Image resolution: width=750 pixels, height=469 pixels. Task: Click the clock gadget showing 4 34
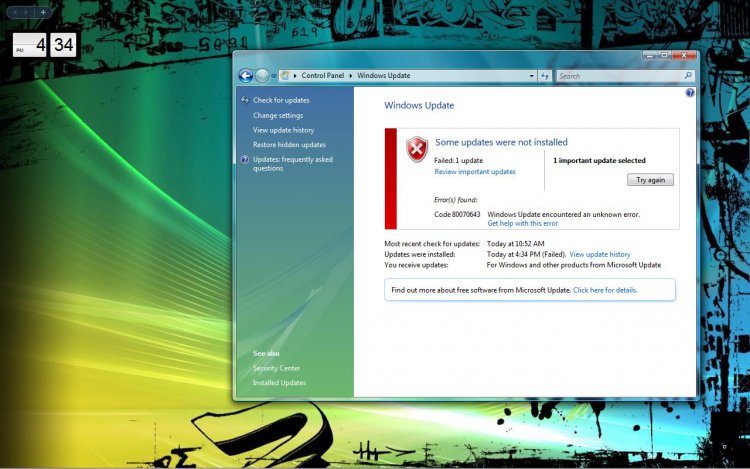pyautogui.click(x=44, y=45)
